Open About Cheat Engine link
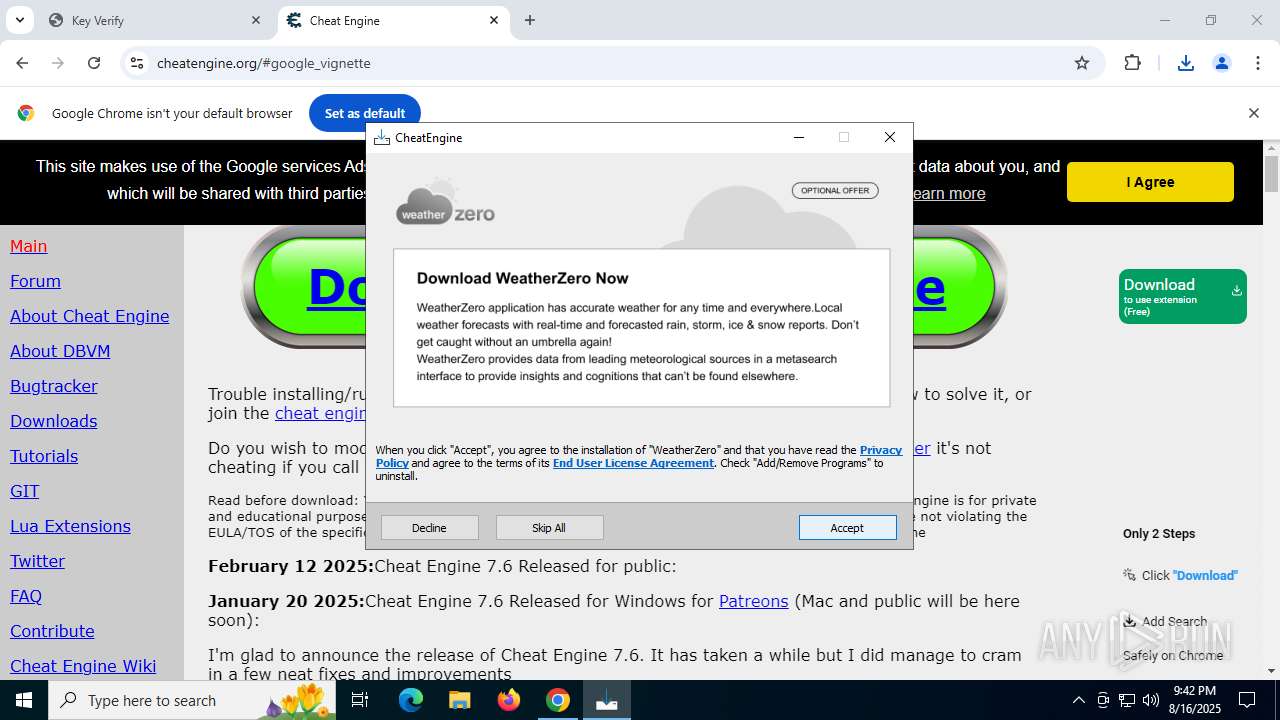1280x720 pixels. [89, 316]
